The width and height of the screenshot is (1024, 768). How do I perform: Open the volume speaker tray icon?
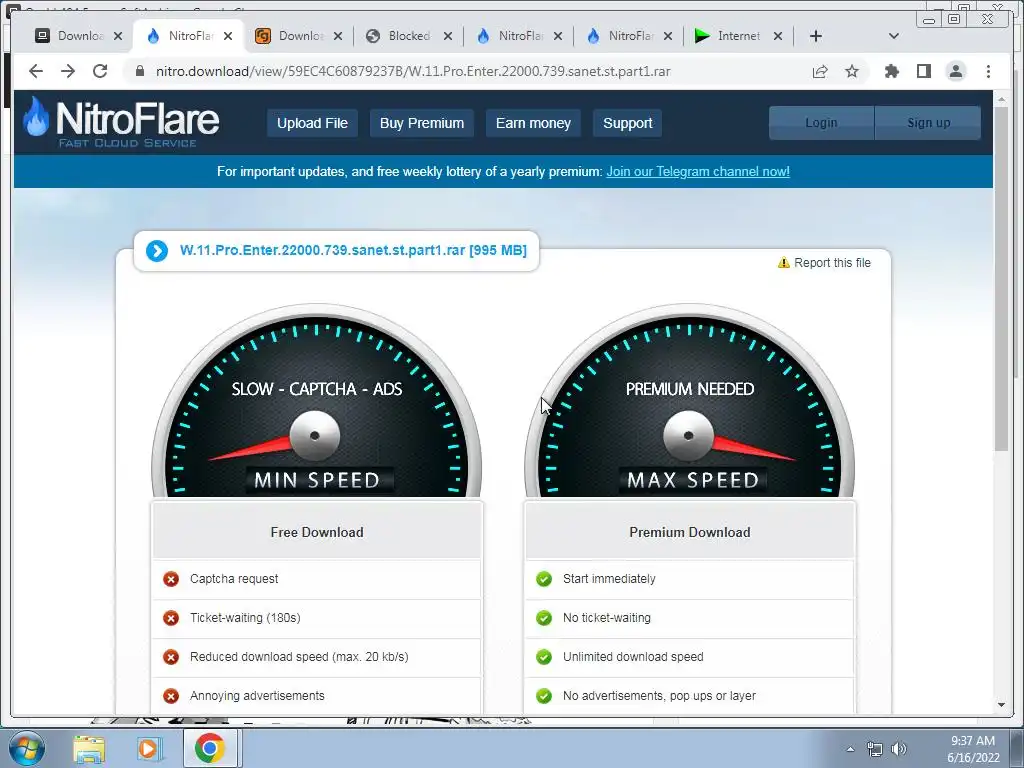pos(899,749)
